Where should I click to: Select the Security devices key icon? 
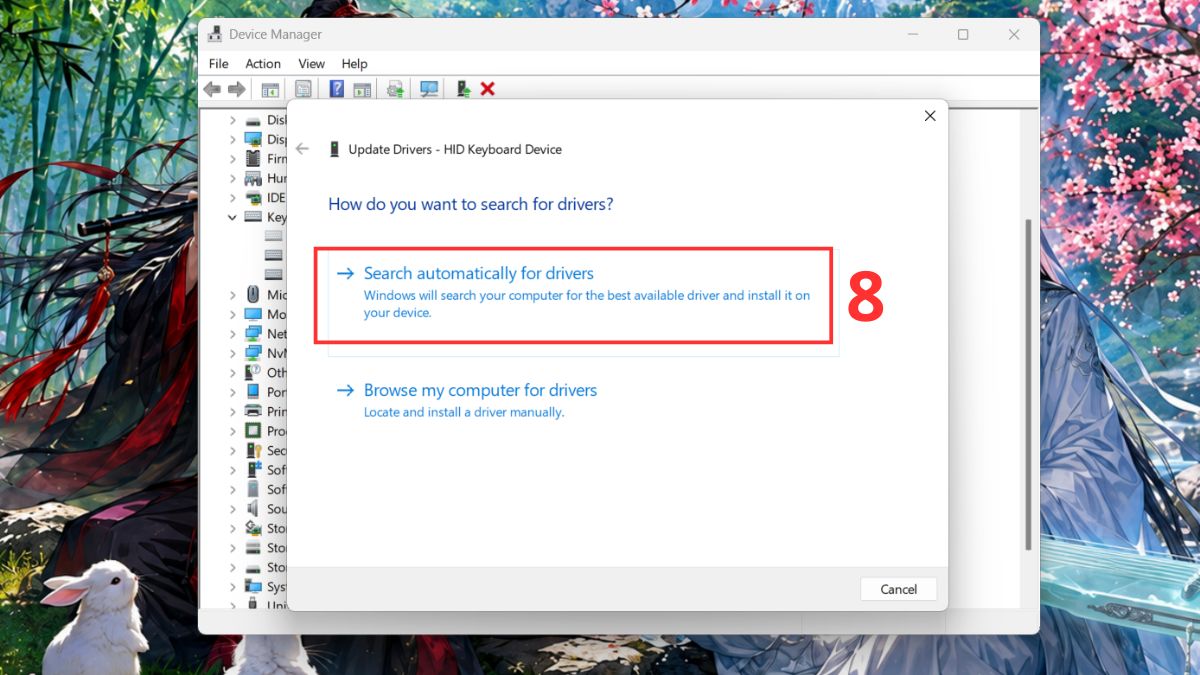pos(253,451)
